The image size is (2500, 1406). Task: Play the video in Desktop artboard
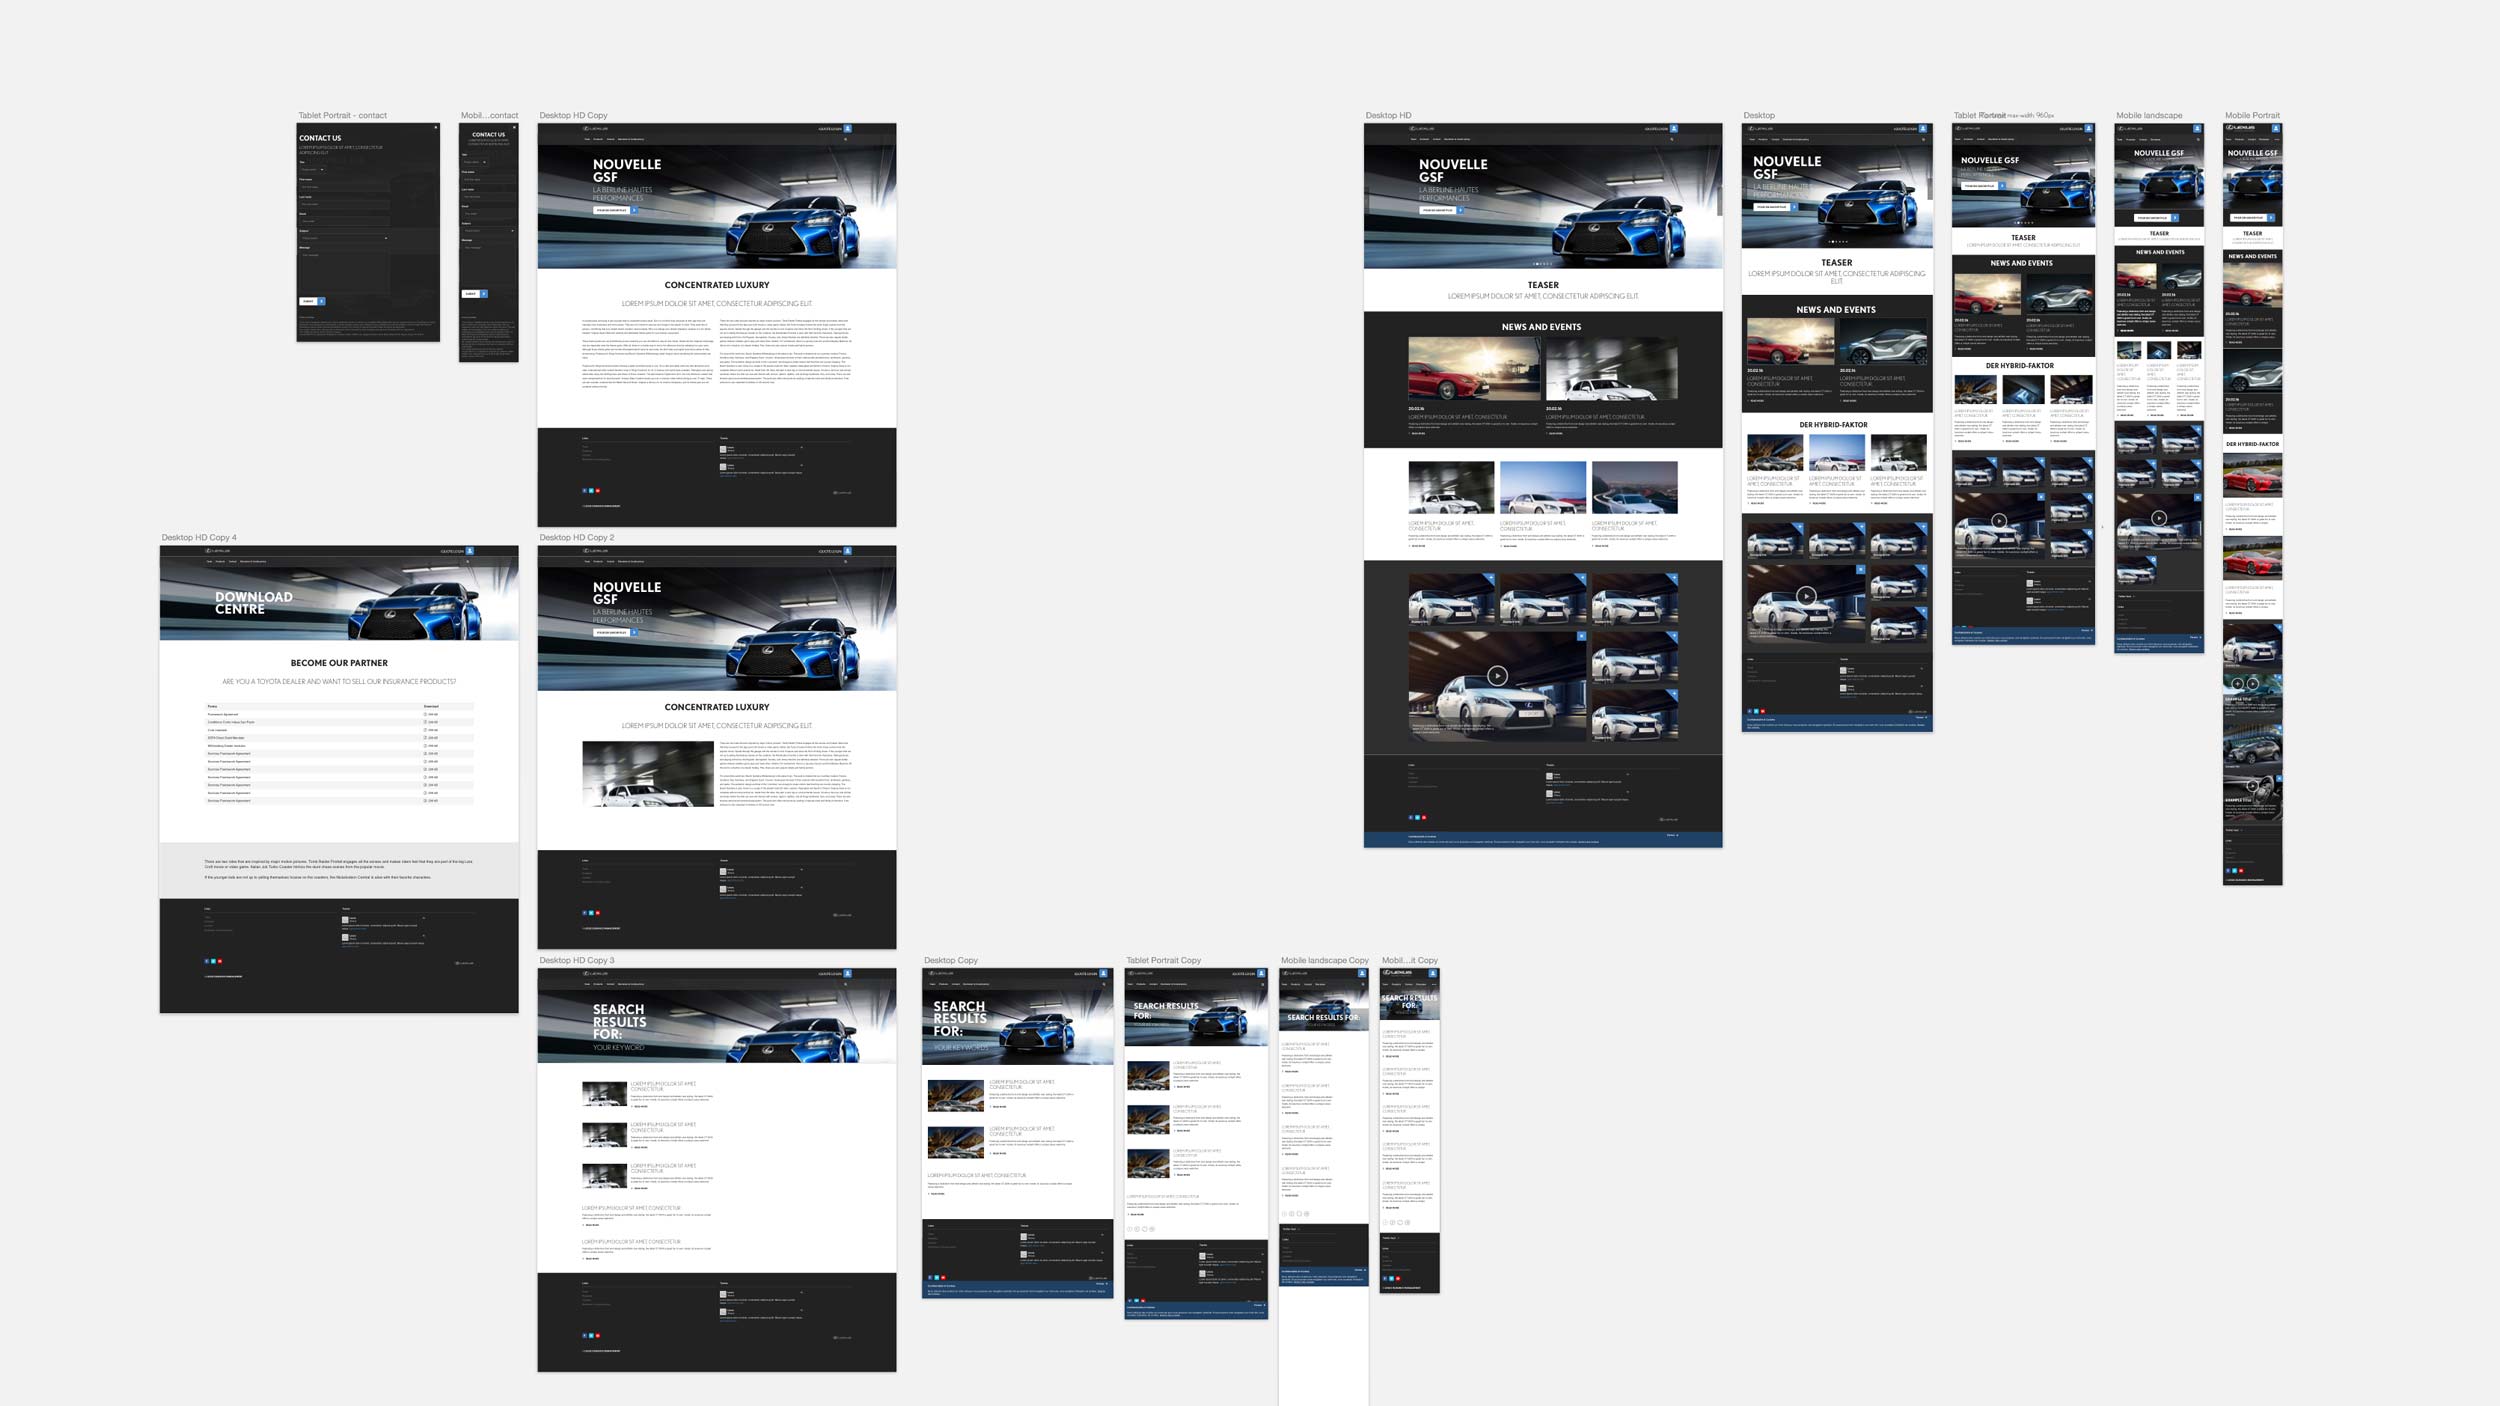(1806, 596)
